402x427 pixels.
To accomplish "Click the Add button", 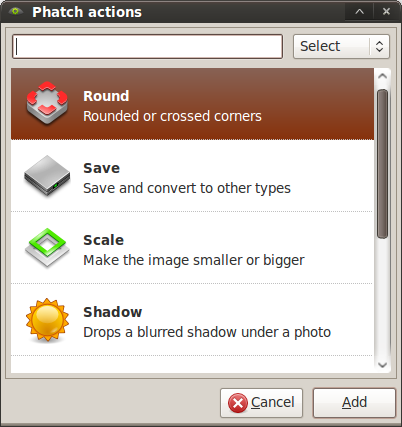I will (x=354, y=403).
